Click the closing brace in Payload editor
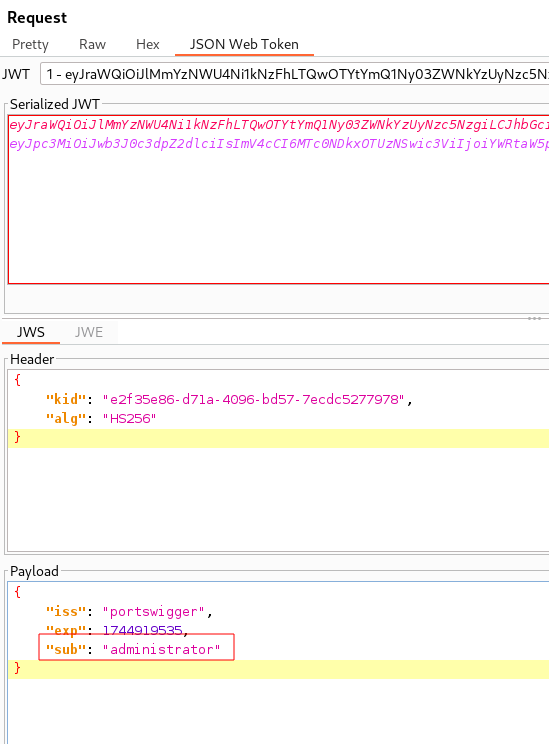The height and width of the screenshot is (744, 549). coord(18,668)
